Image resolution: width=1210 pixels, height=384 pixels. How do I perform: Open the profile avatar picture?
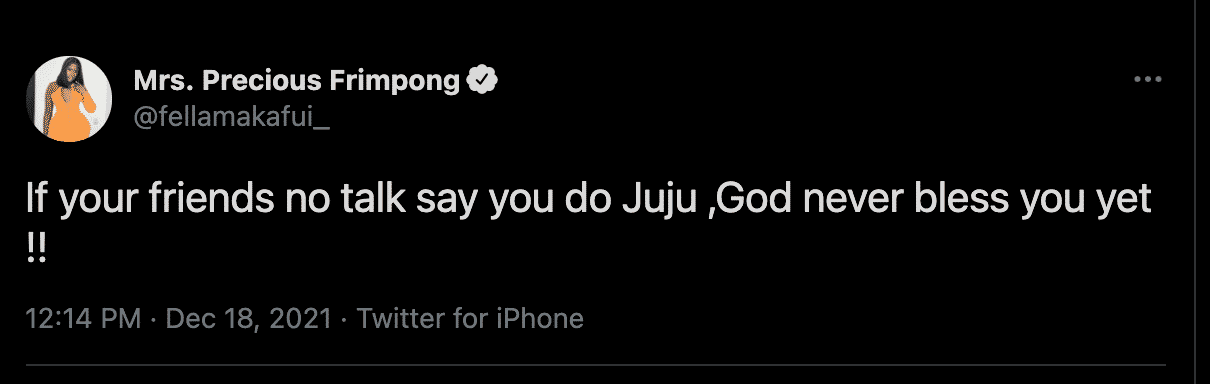68,99
